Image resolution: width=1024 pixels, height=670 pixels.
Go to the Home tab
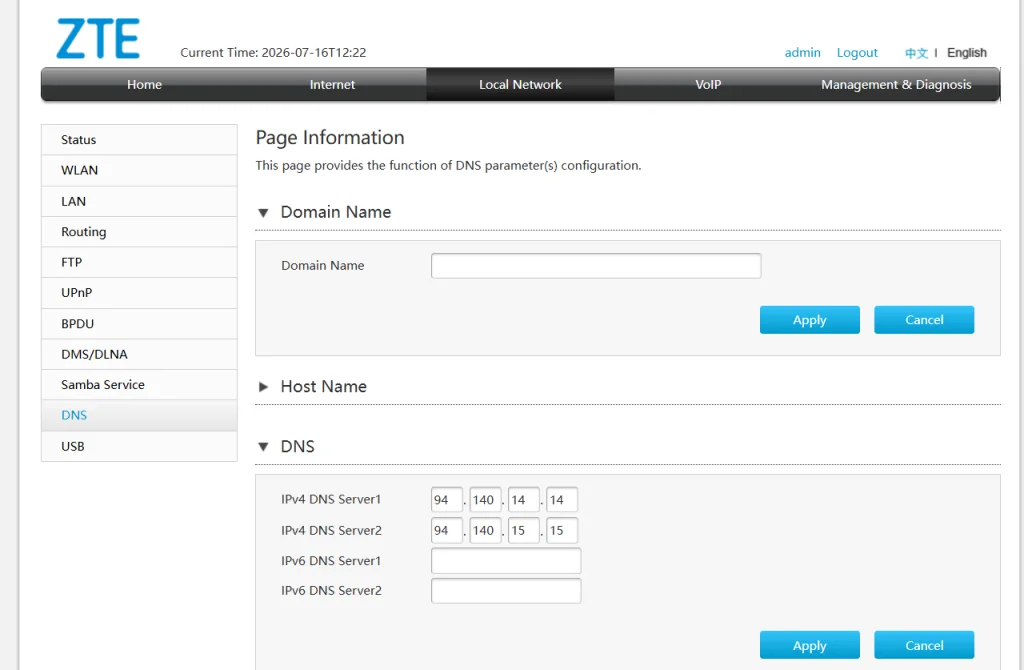pos(144,84)
